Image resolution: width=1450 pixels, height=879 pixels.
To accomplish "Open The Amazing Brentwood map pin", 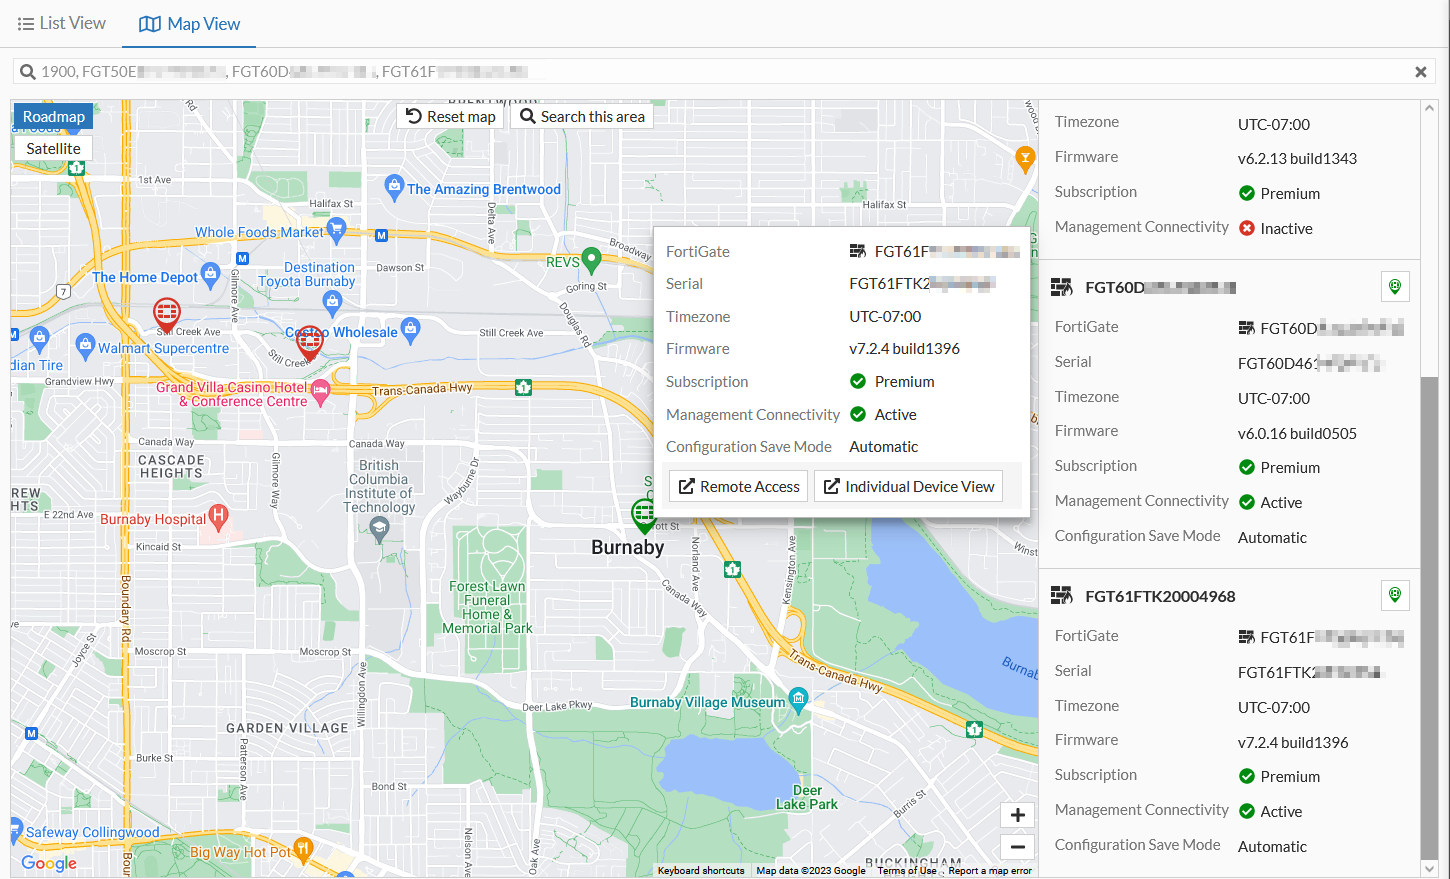I will pyautogui.click(x=394, y=187).
